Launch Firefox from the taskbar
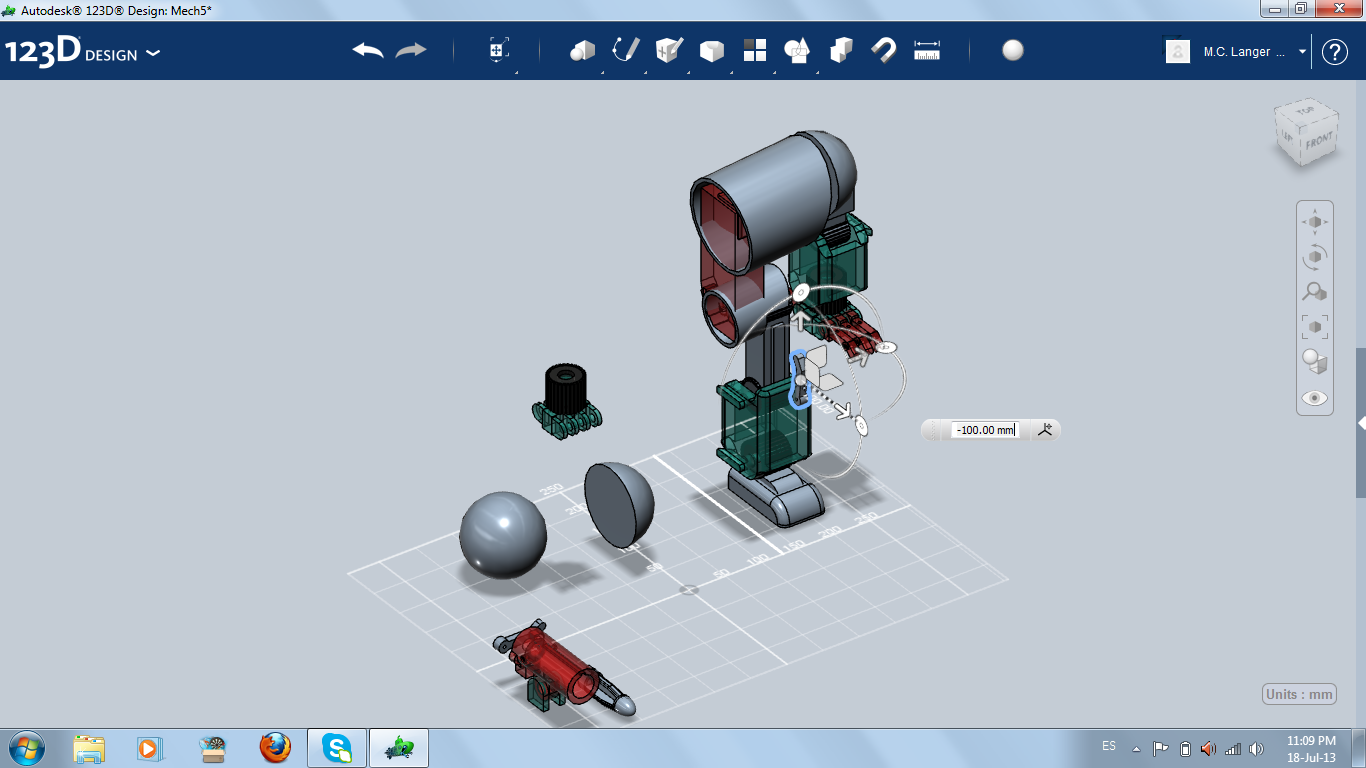 click(275, 748)
